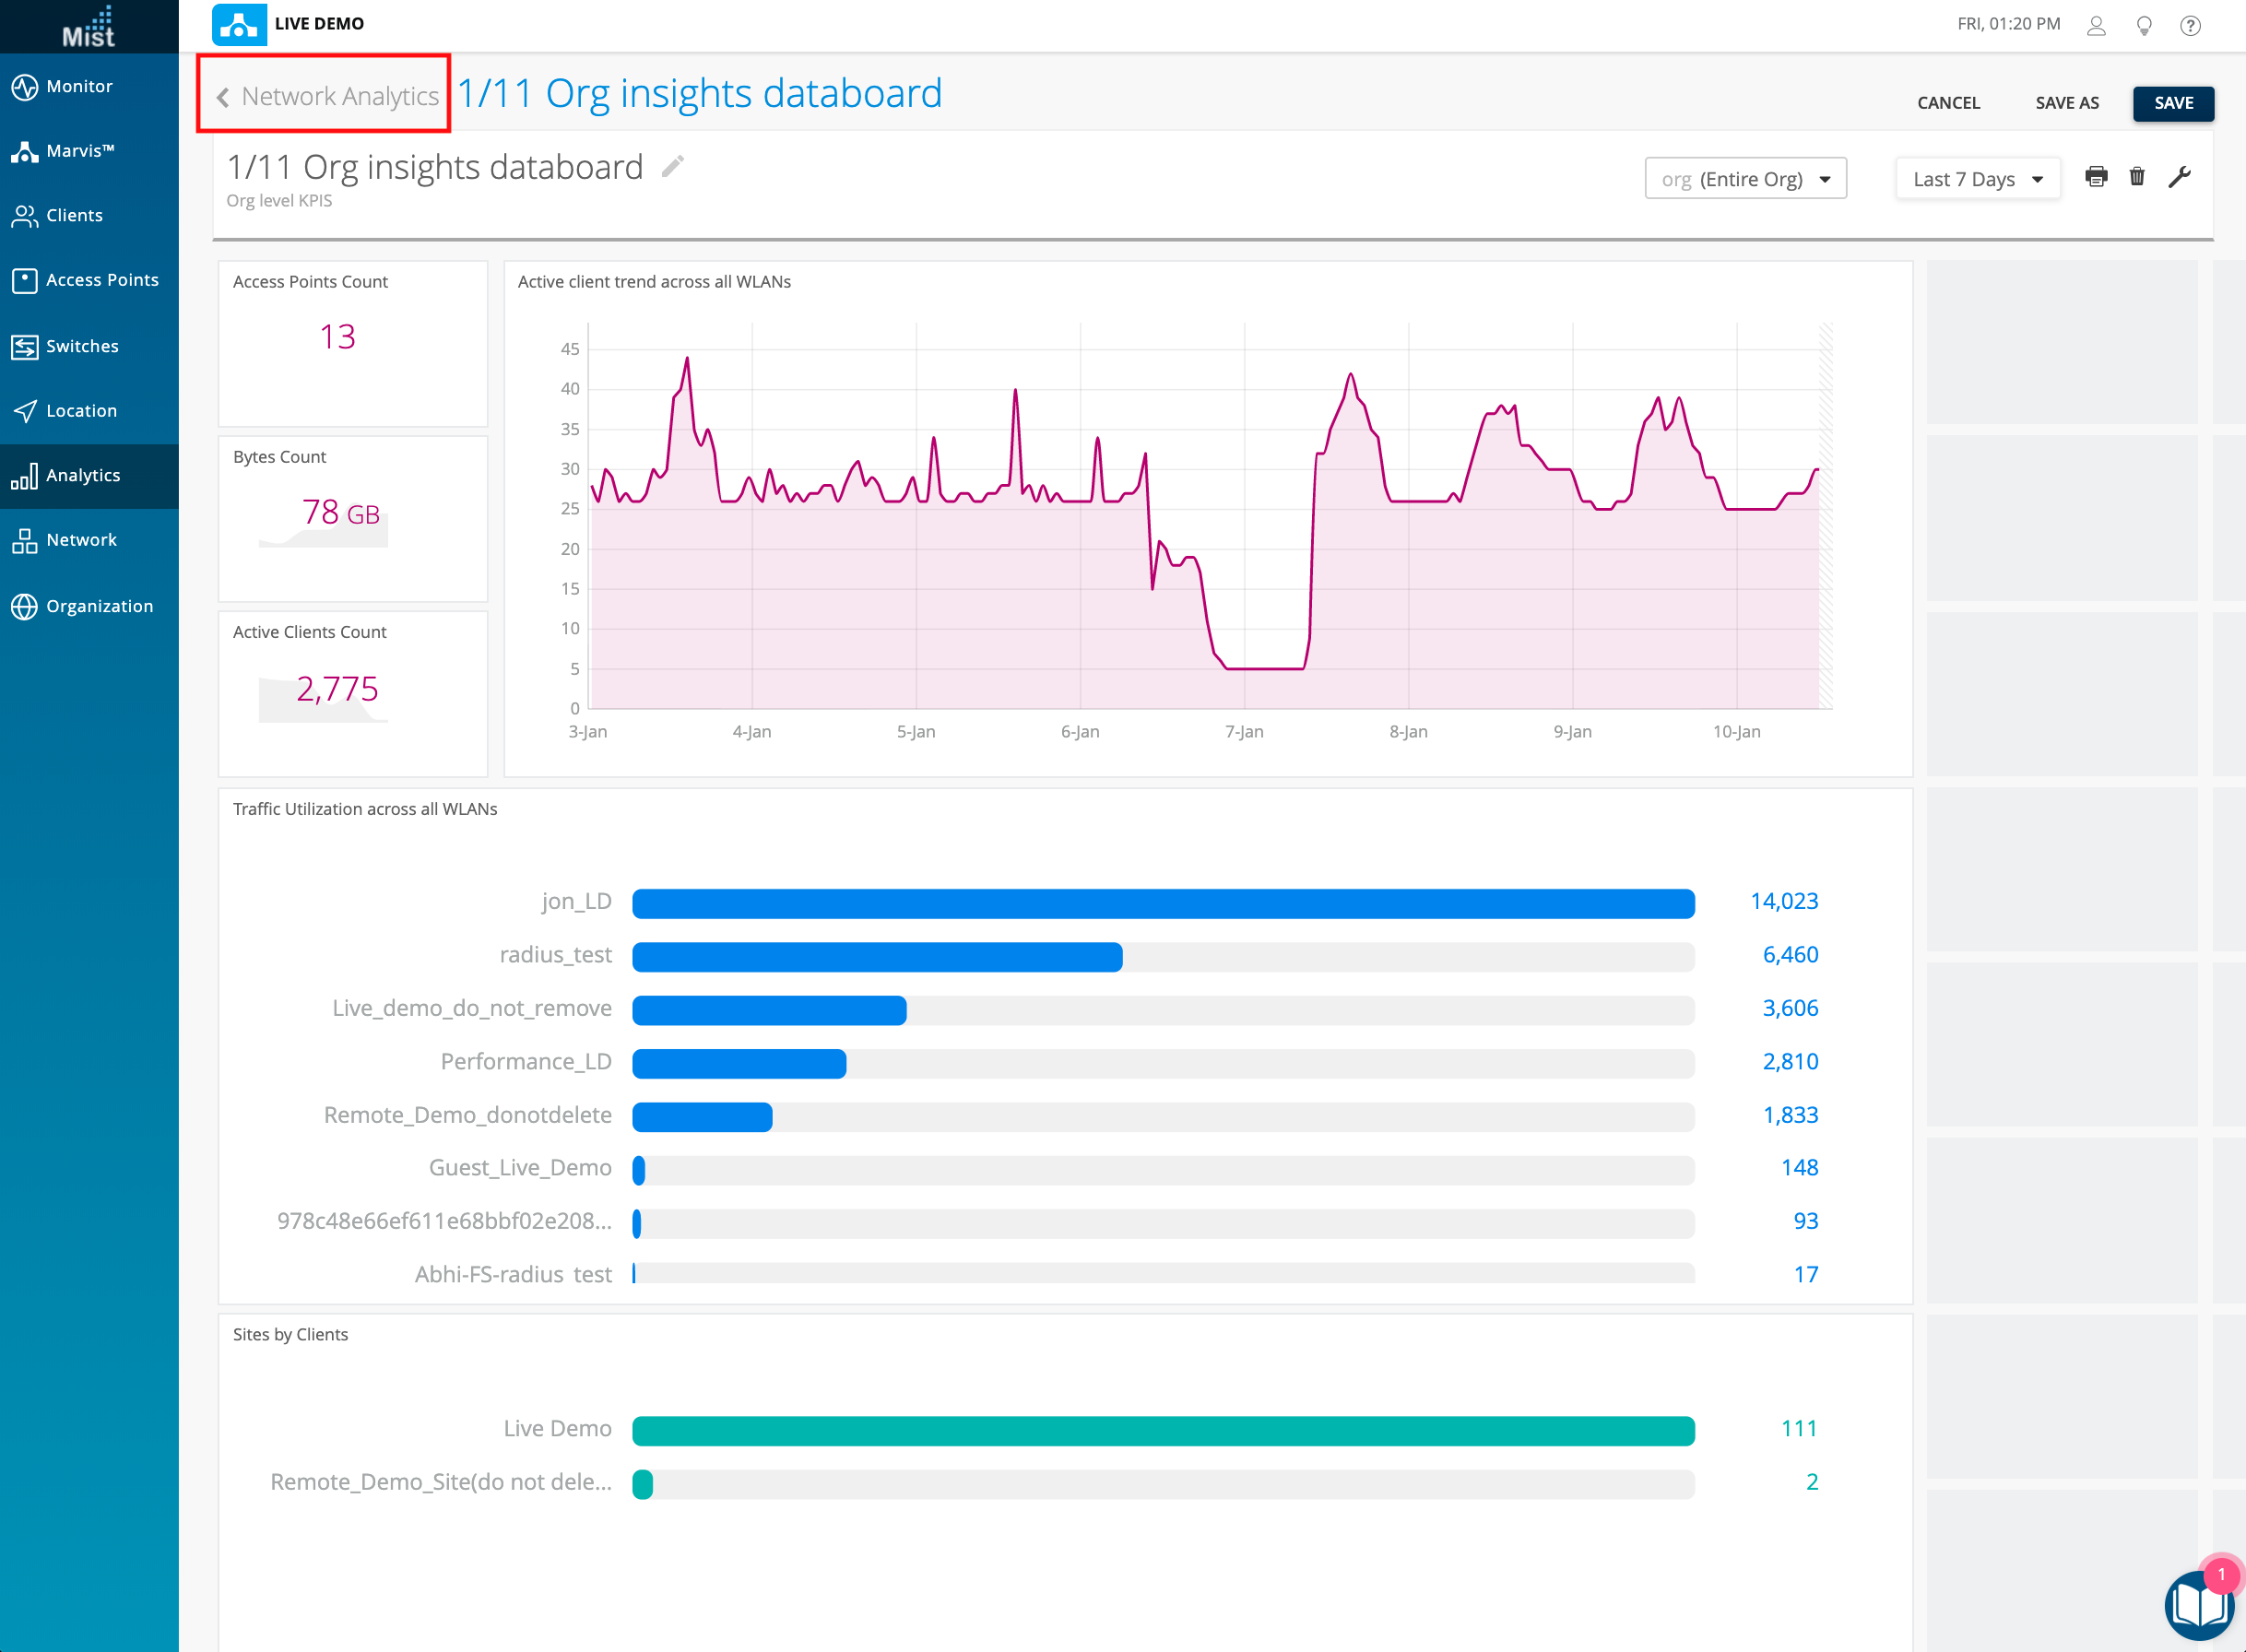Click the Access Points Count widget
The width and height of the screenshot is (2246, 1652).
[x=352, y=343]
